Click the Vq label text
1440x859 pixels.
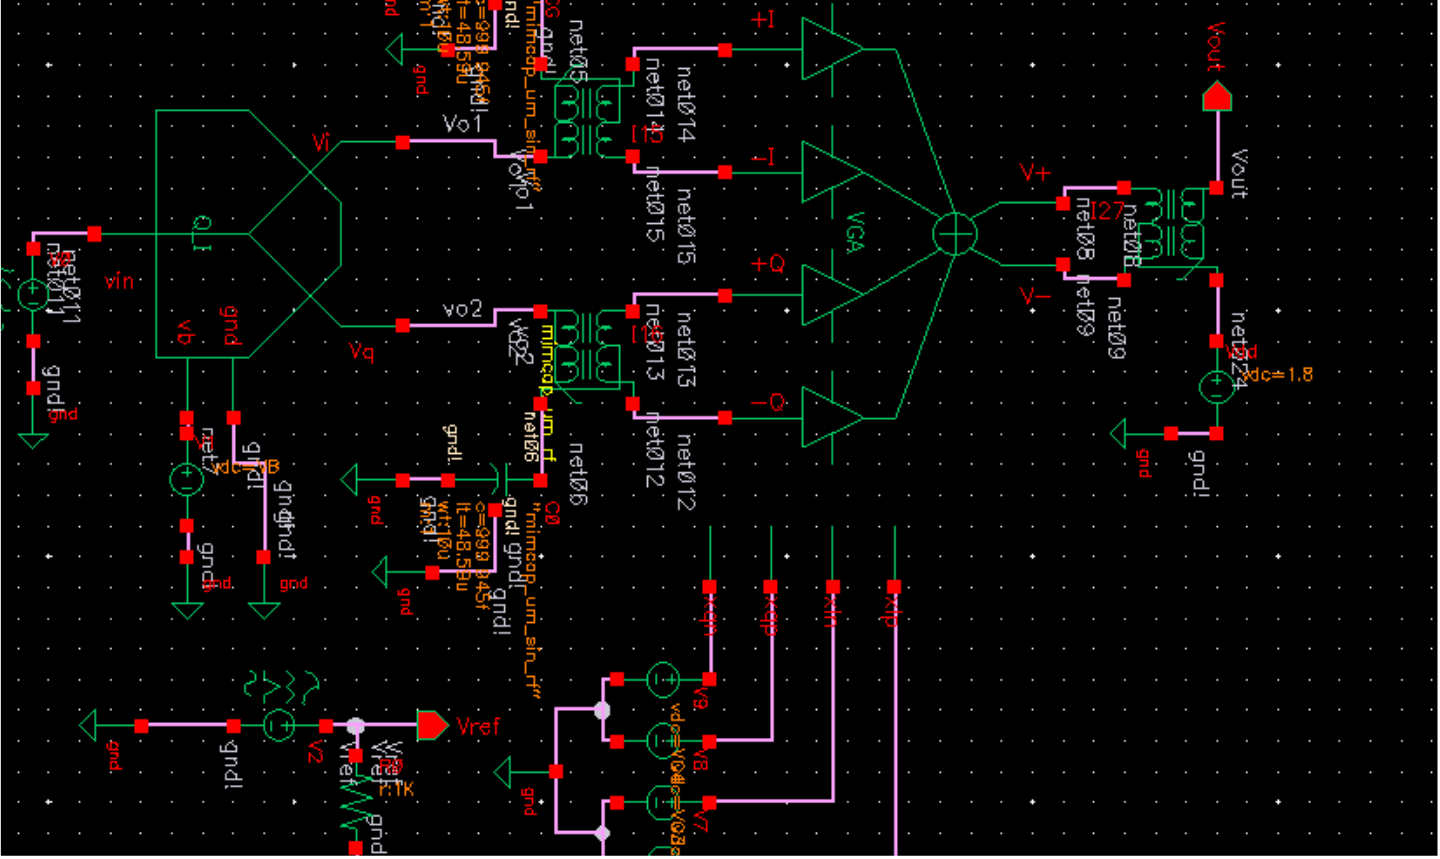361,351
